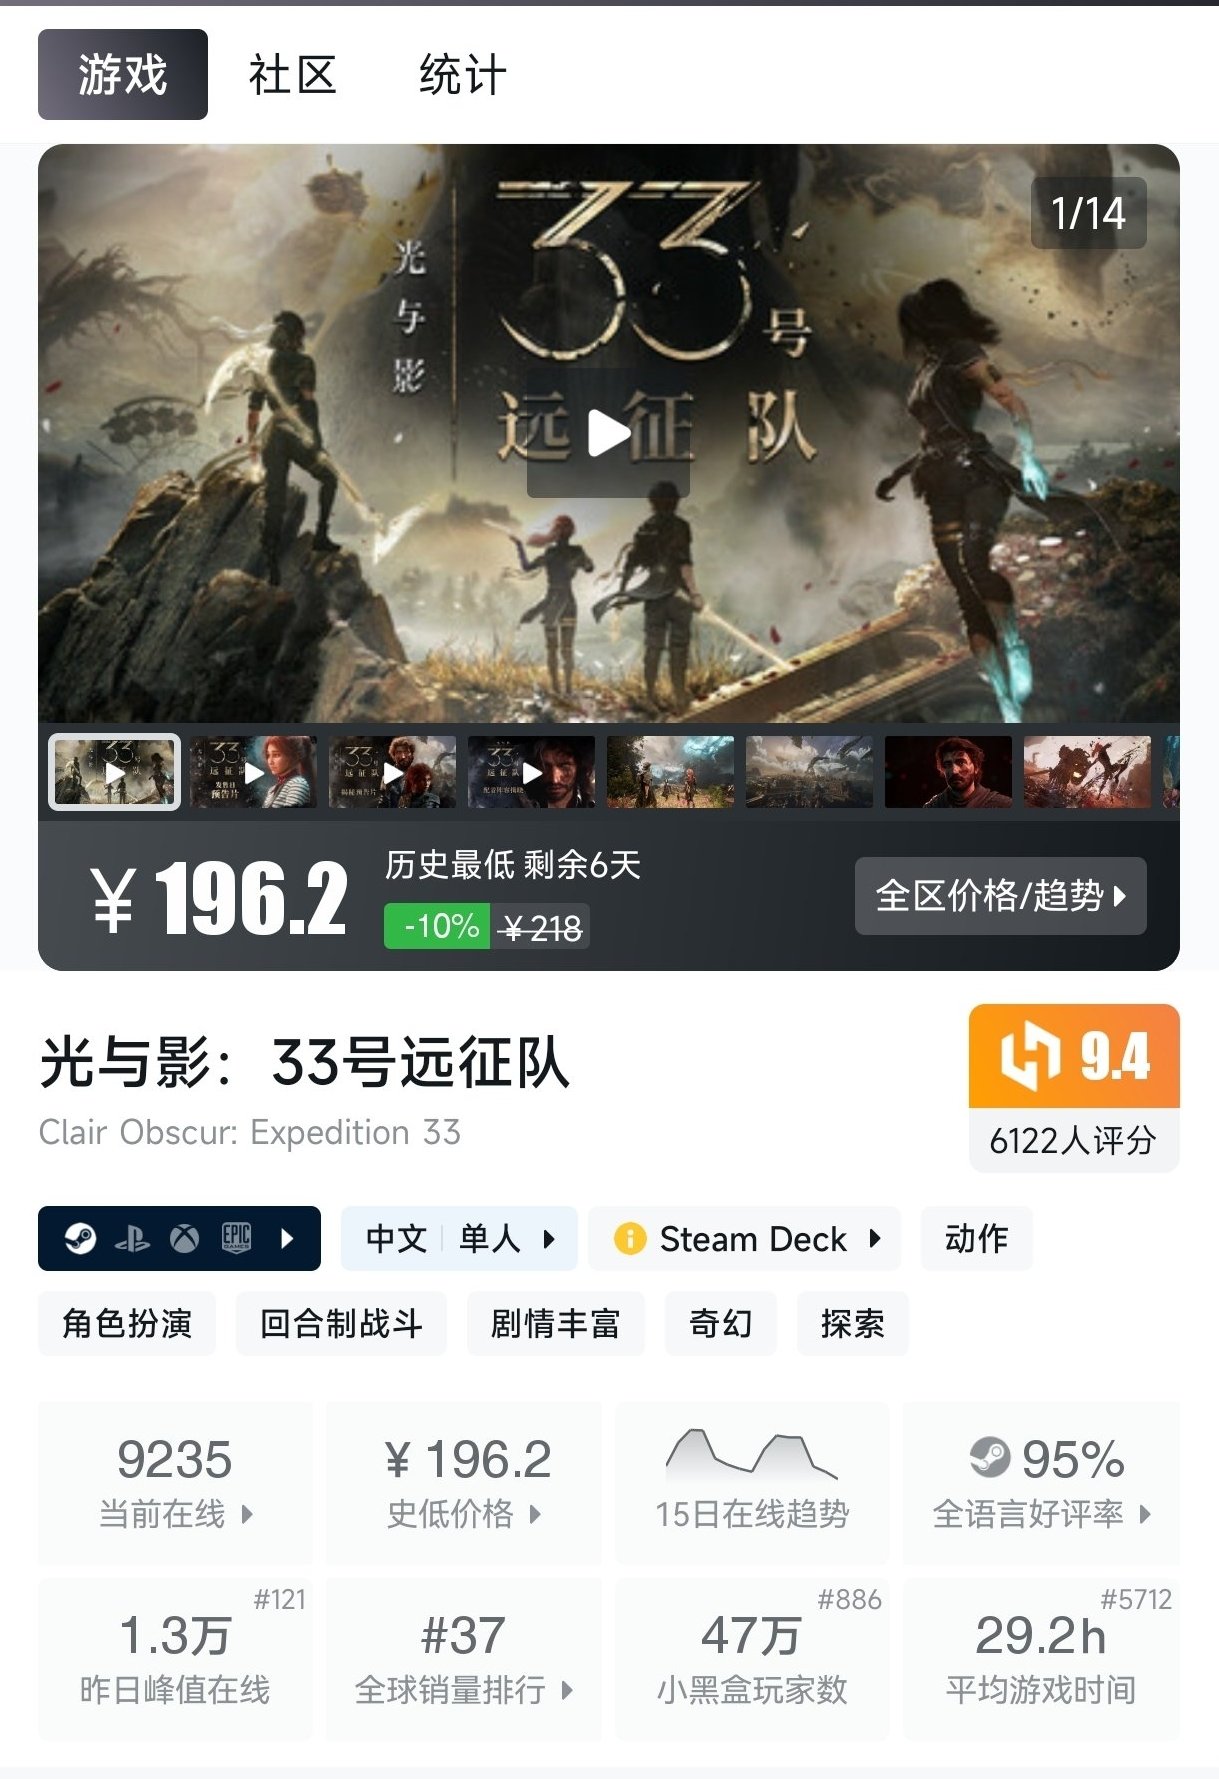Image resolution: width=1219 pixels, height=1779 pixels.
Task: Click Steam logo beside 95% rating
Action: 990,1458
